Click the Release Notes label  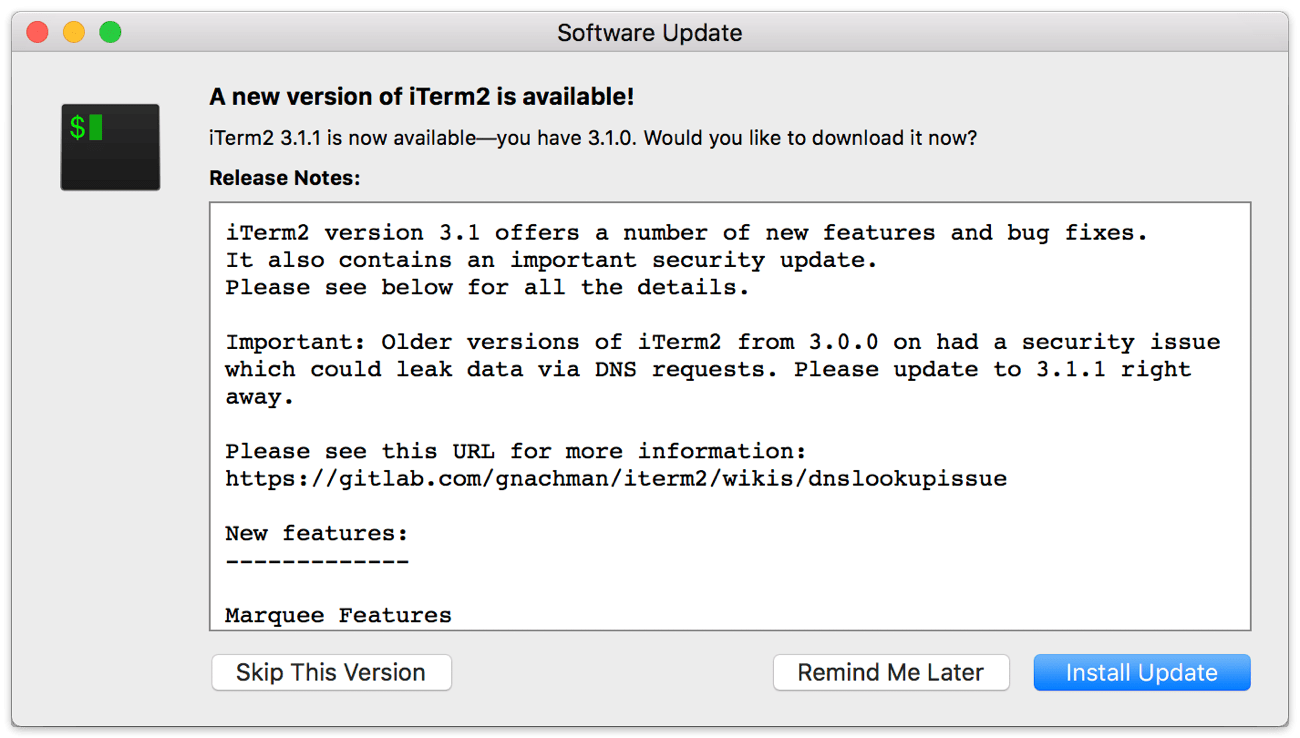[284, 179]
